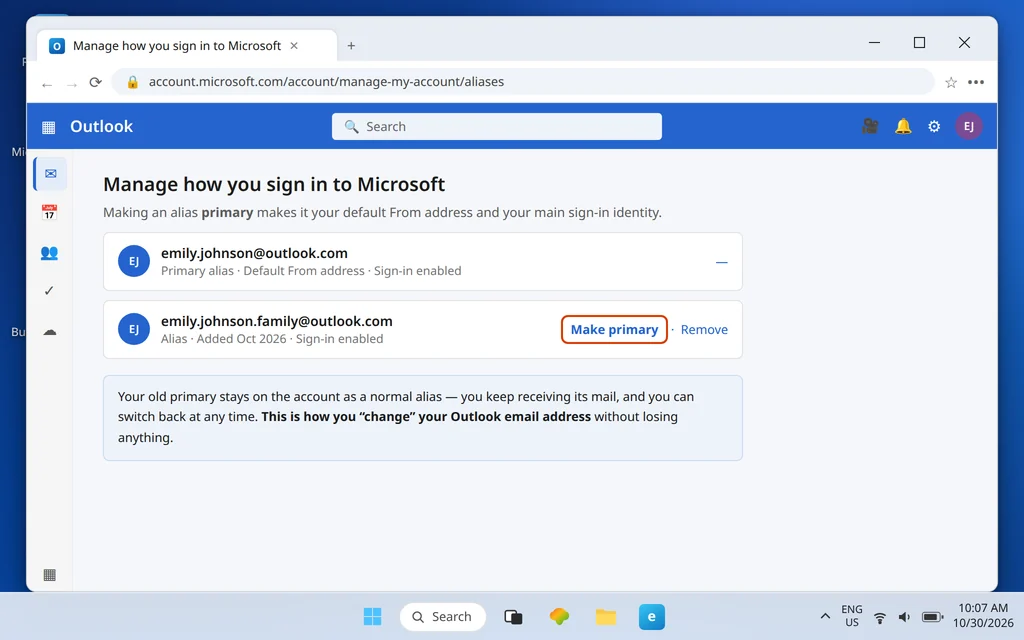This screenshot has width=1024, height=640.
Task: Open the EJ account avatar menu
Action: tap(969, 126)
